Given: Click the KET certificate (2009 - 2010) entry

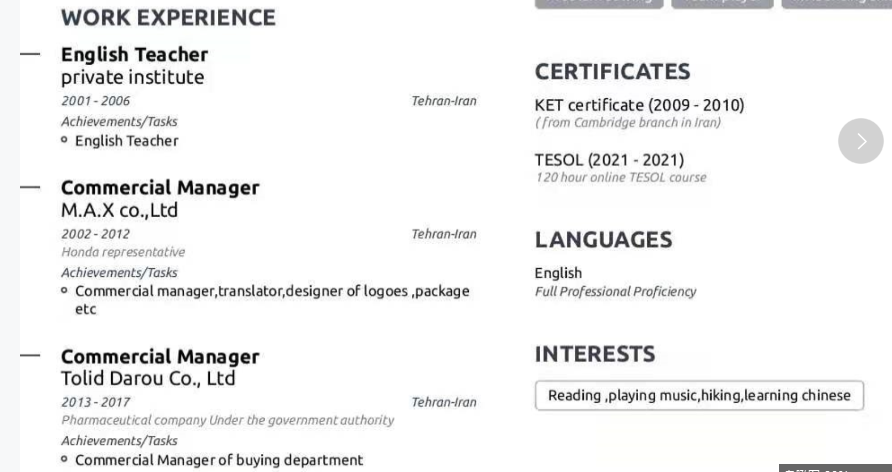Looking at the screenshot, I should coord(639,105).
